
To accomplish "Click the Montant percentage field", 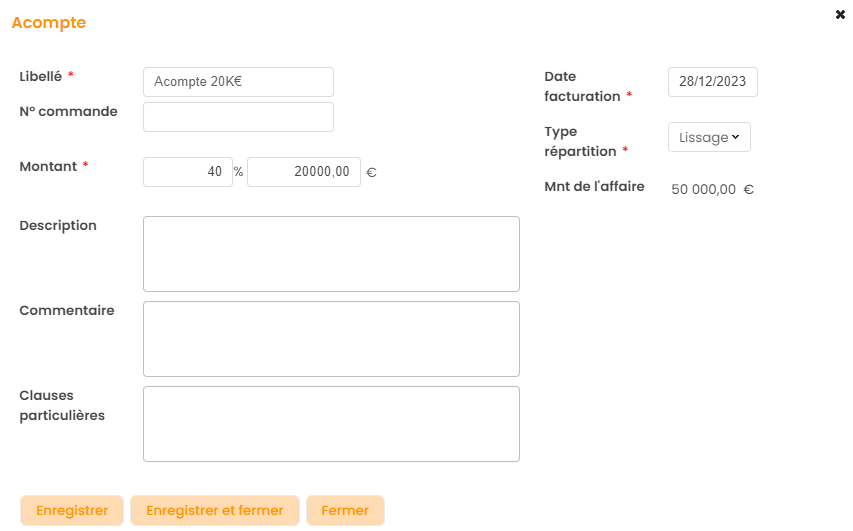I will tap(188, 172).
